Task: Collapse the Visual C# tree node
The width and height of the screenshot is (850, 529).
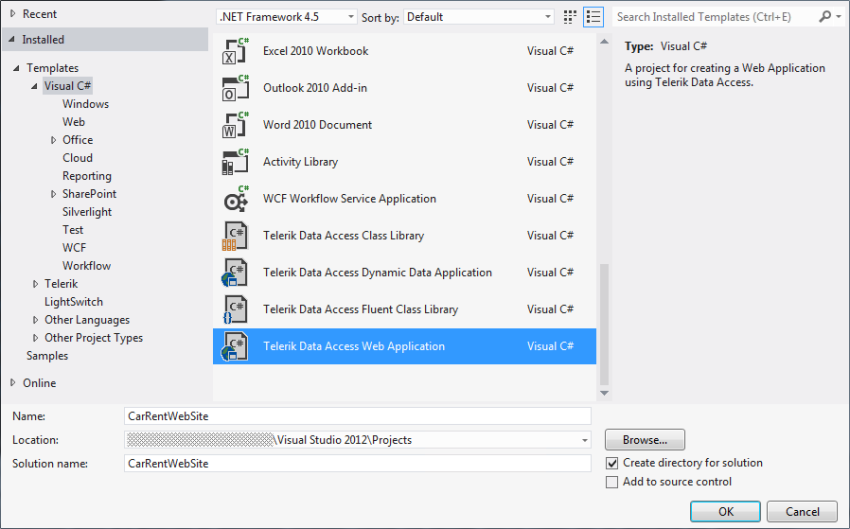Action: tap(34, 86)
